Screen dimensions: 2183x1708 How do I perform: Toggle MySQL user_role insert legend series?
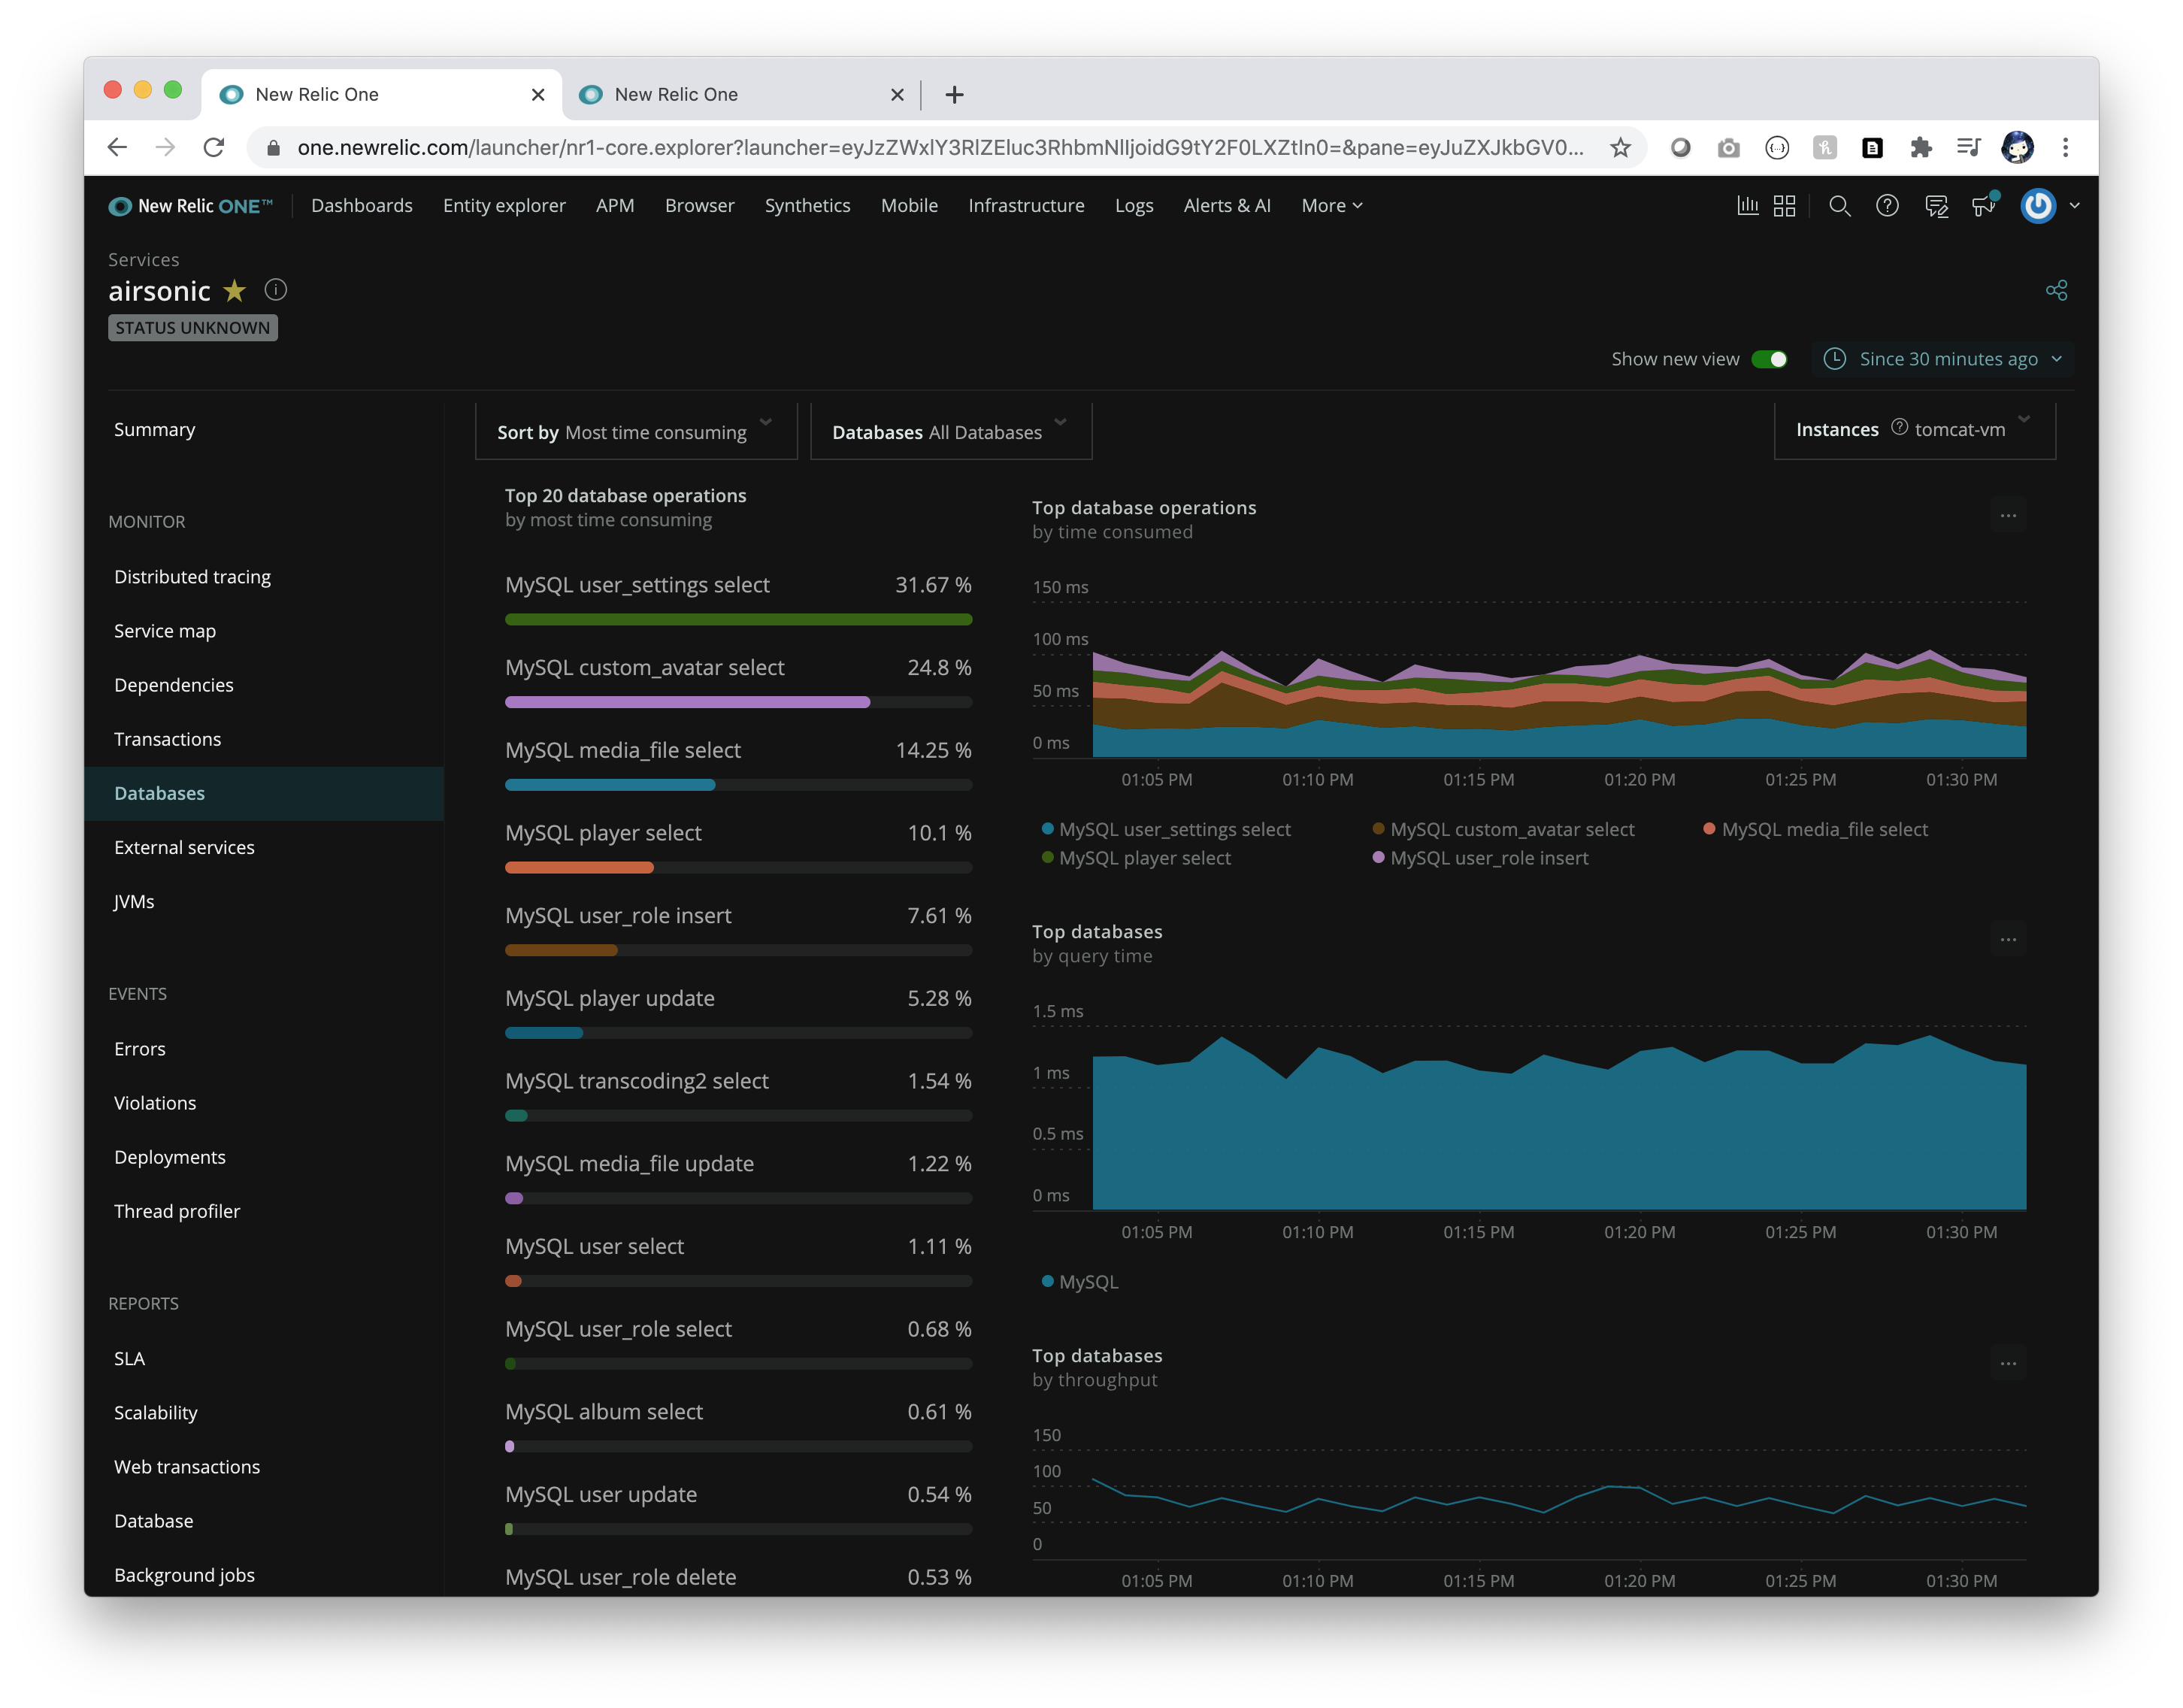(1480, 859)
